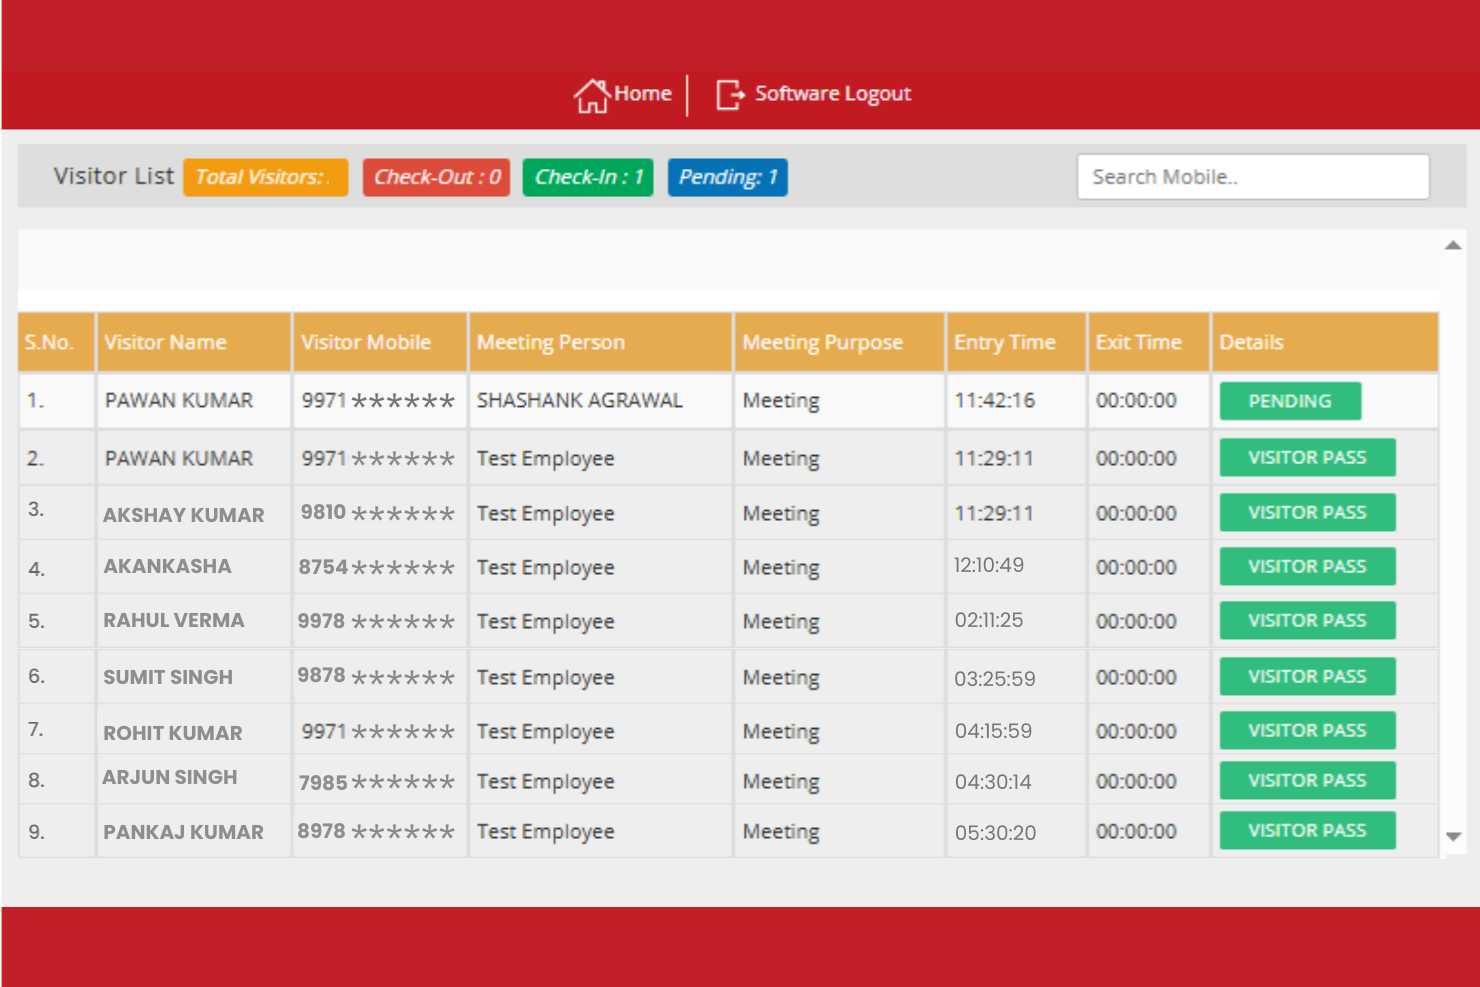Select the RAHUL VERMA visitor name
The height and width of the screenshot is (987, 1480).
(x=174, y=620)
